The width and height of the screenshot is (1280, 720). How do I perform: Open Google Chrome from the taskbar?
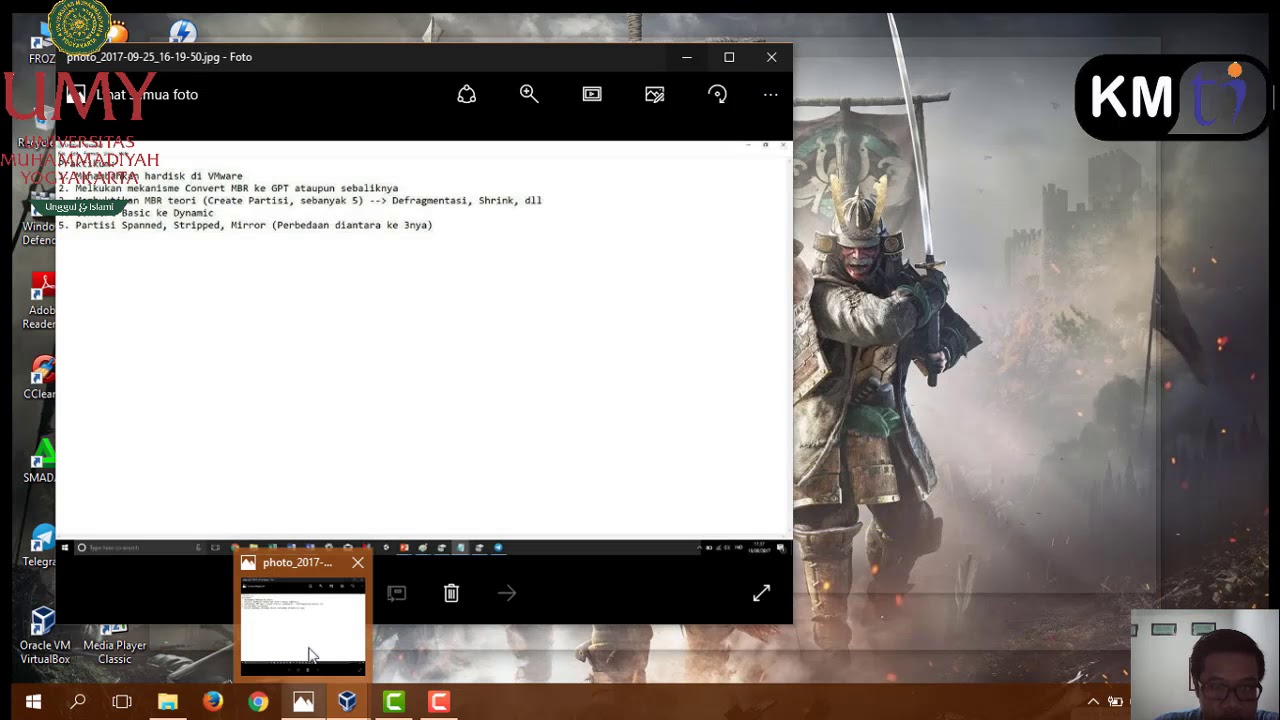tap(258, 702)
